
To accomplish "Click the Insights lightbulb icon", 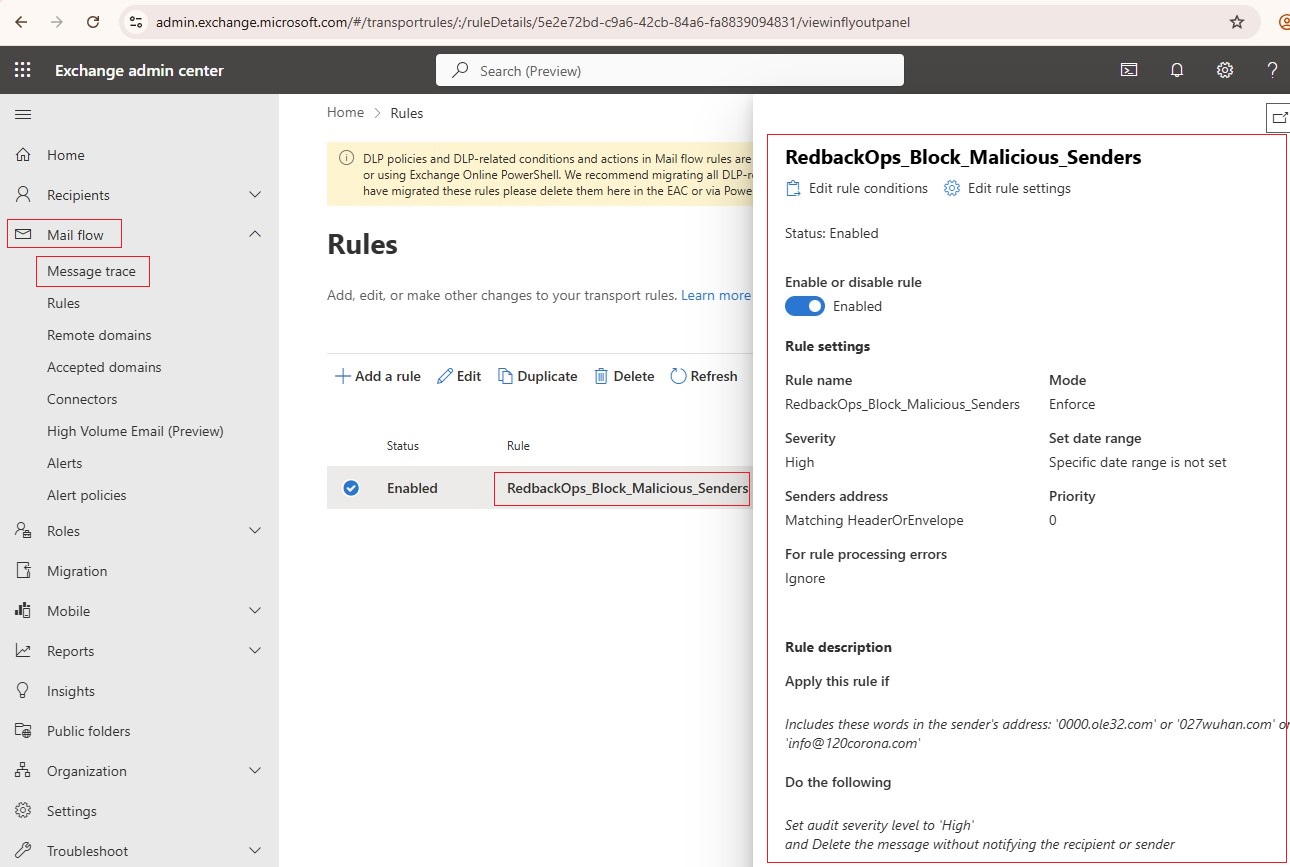I will coord(23,691).
